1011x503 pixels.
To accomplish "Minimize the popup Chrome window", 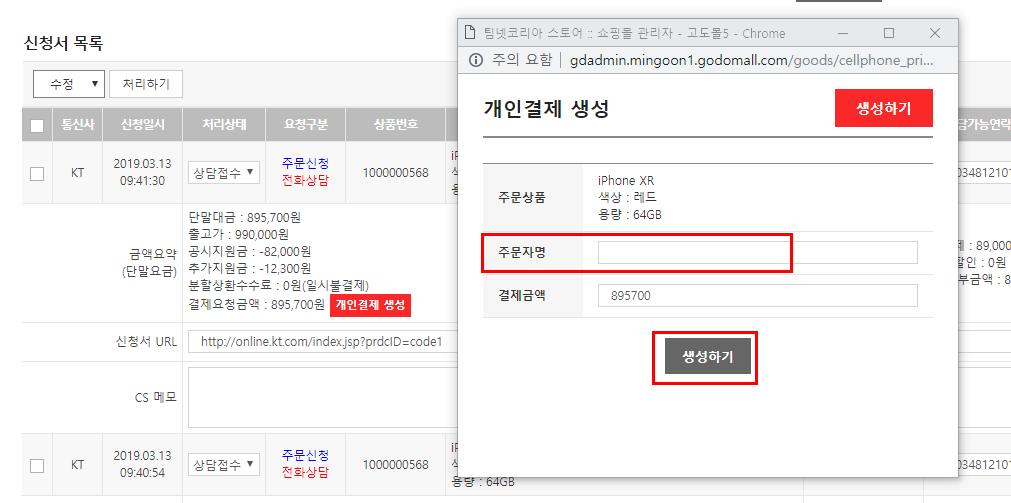I will pos(843,33).
